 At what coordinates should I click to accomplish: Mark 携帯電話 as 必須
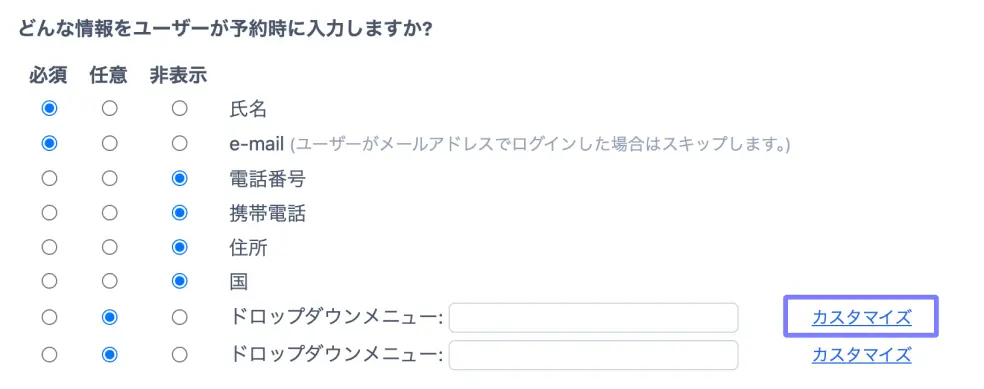(49, 213)
